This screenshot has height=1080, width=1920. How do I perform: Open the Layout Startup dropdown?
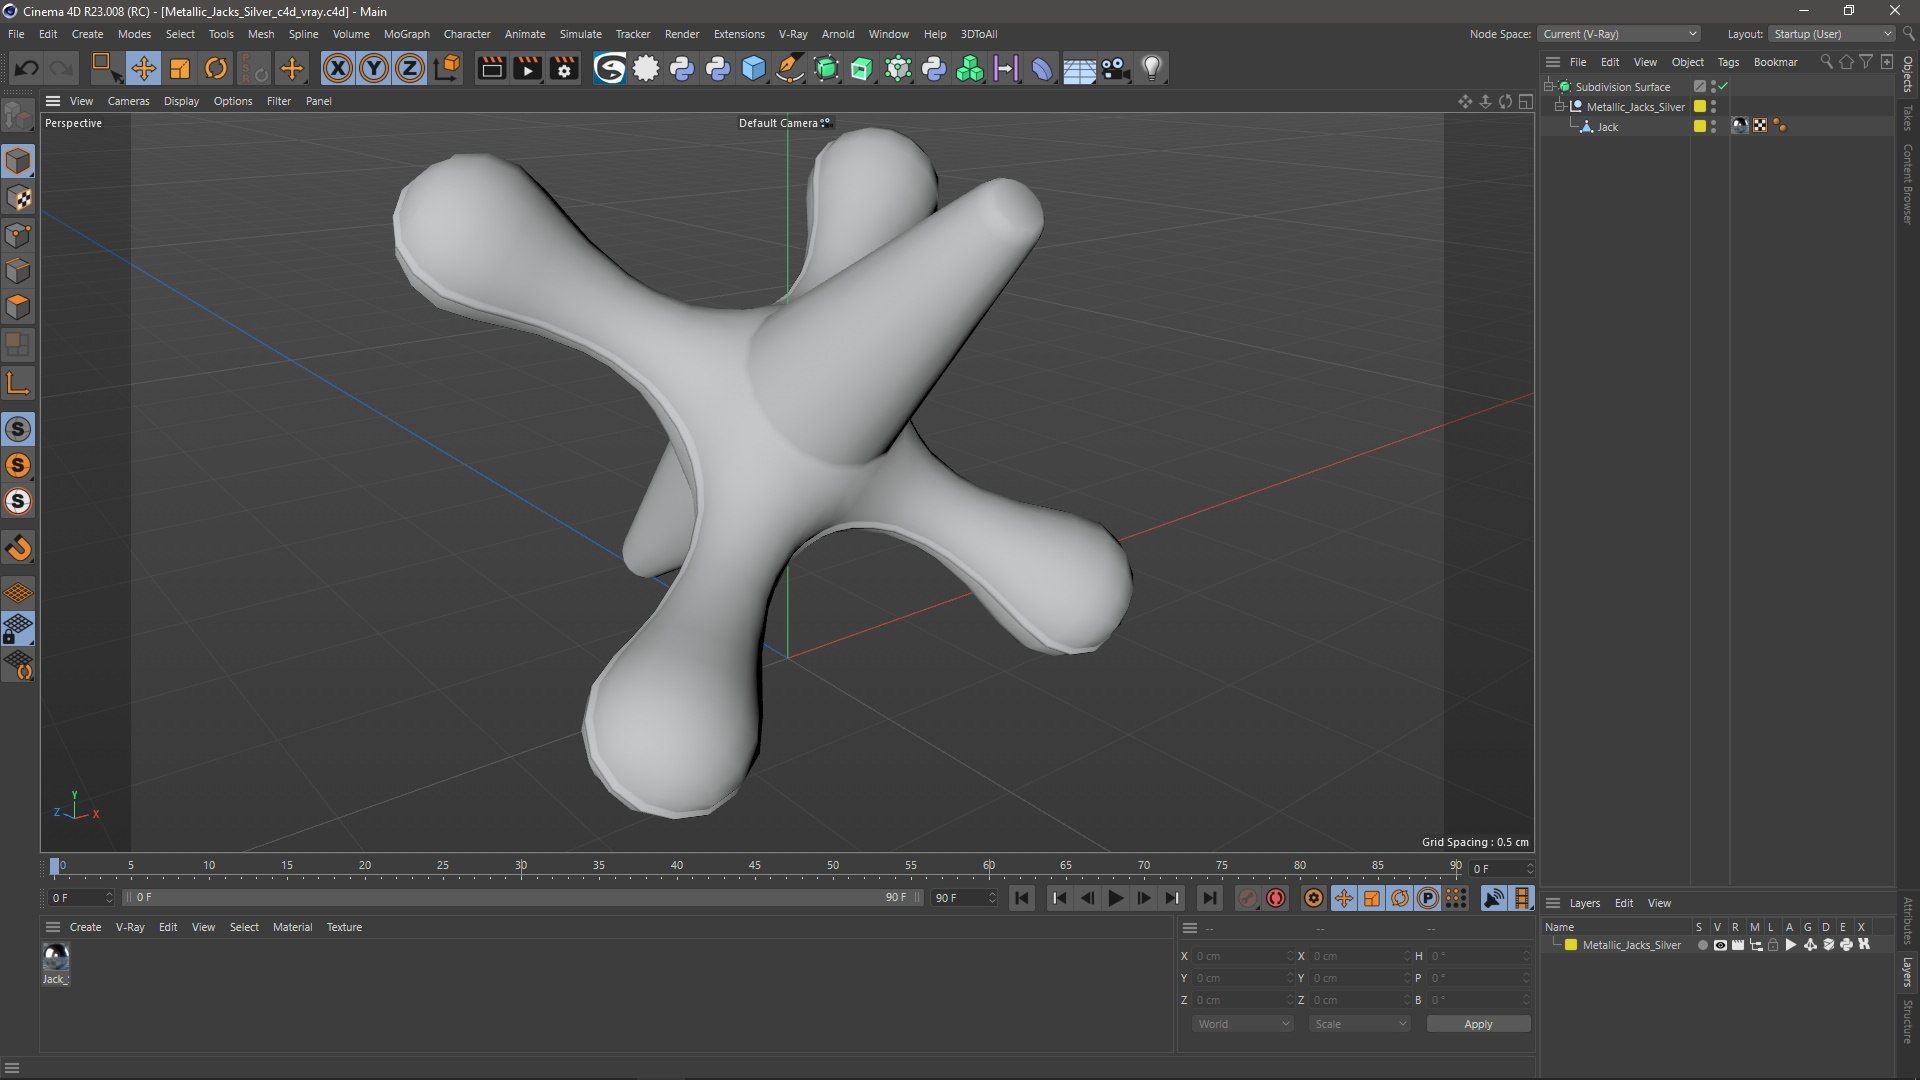coord(1832,34)
